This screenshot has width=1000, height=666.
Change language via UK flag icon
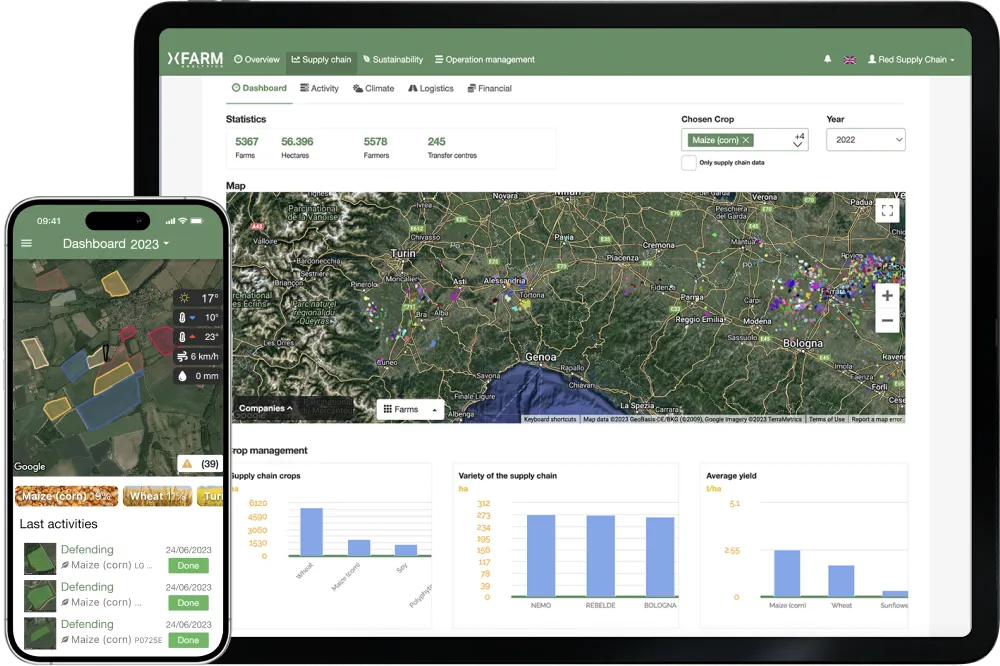point(849,60)
